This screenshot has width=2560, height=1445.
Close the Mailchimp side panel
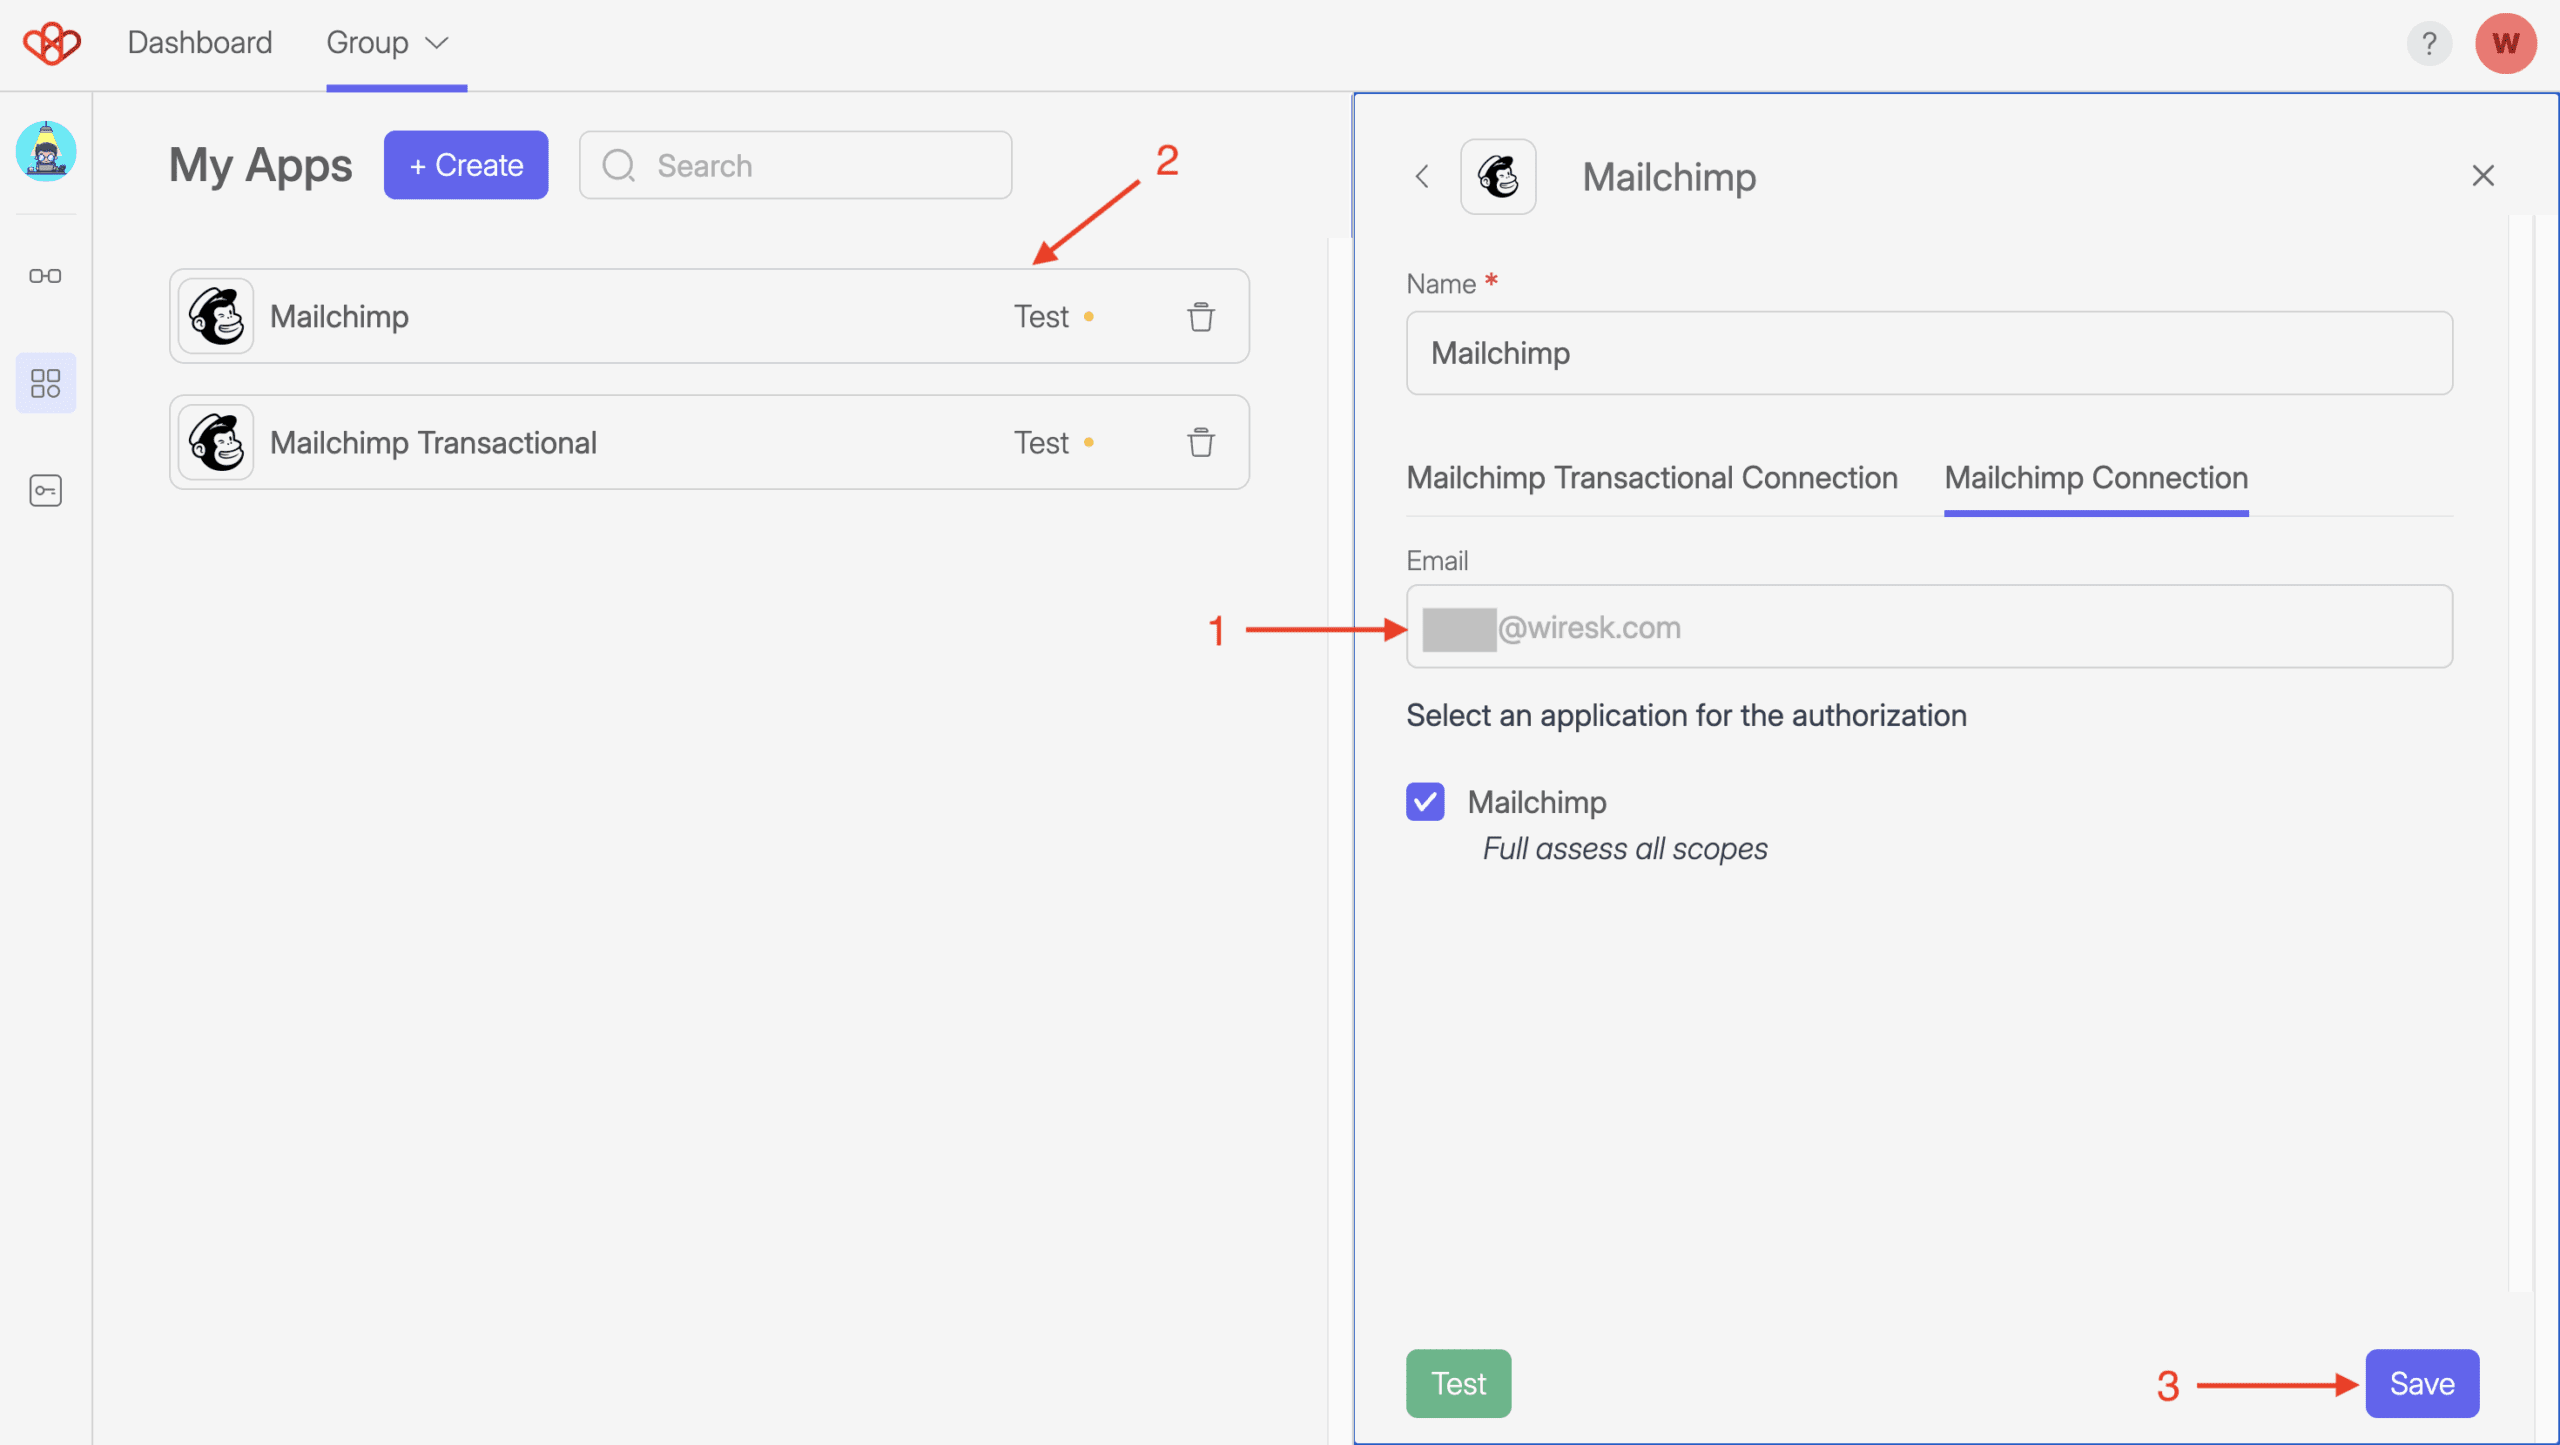[2482, 176]
